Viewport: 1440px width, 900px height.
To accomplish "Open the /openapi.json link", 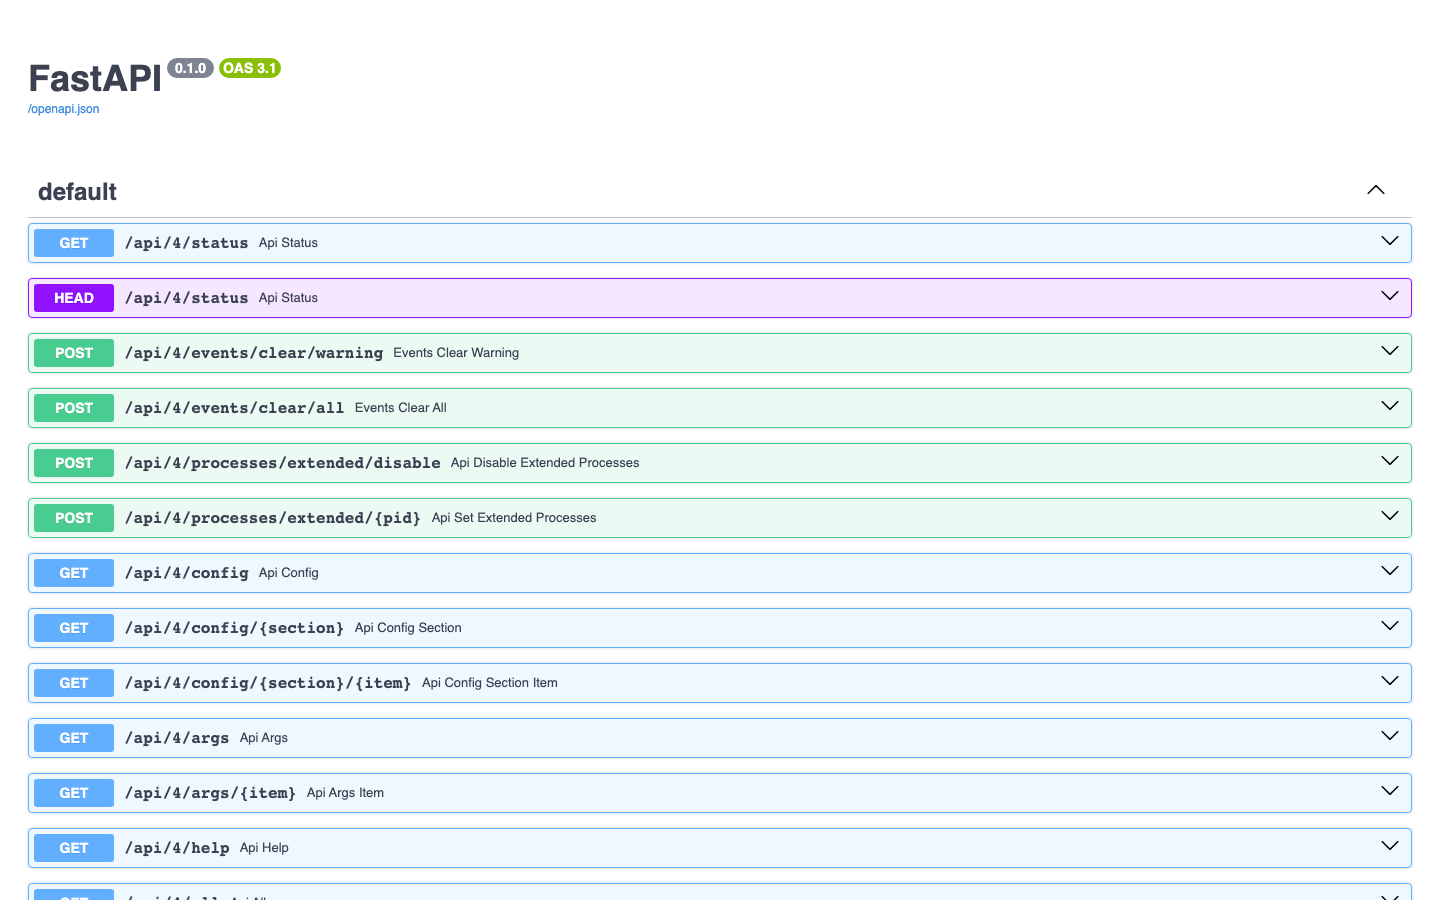I will coord(64,109).
